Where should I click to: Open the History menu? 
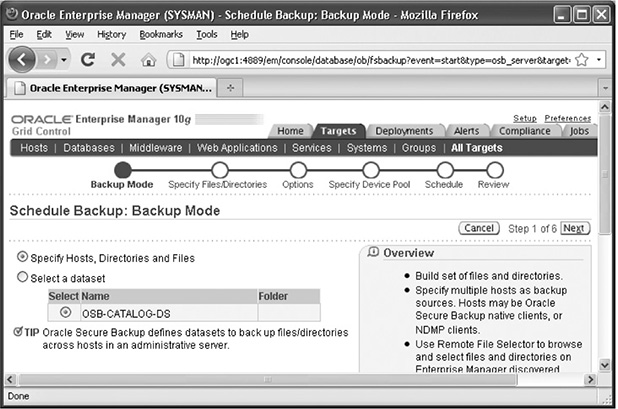[112, 35]
